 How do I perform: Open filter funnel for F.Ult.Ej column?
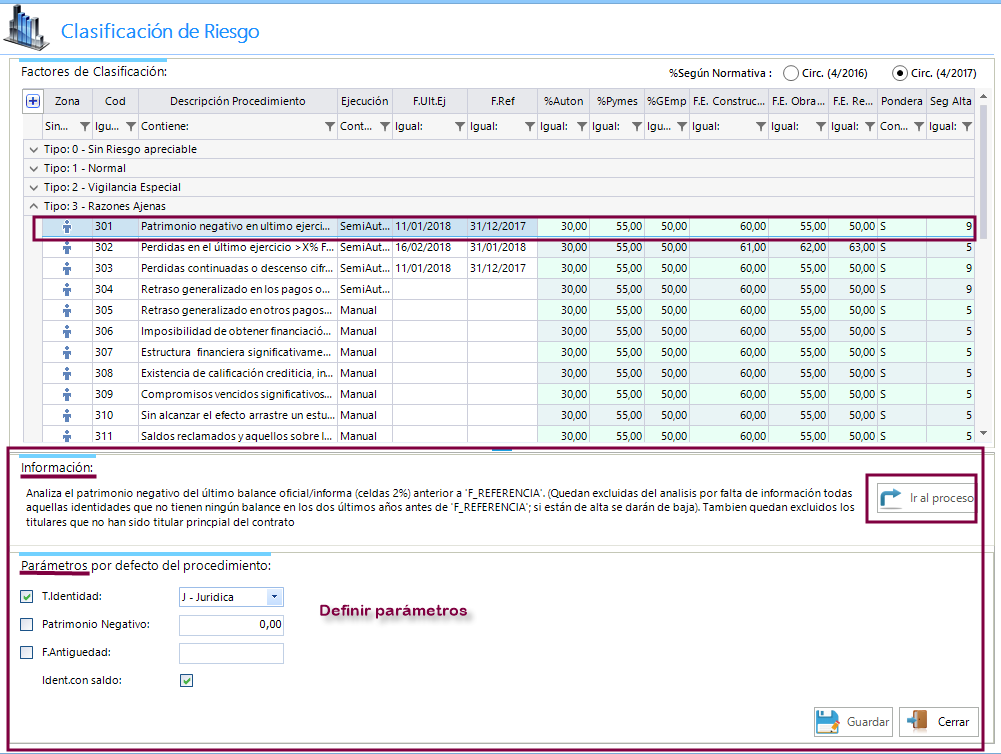460,126
